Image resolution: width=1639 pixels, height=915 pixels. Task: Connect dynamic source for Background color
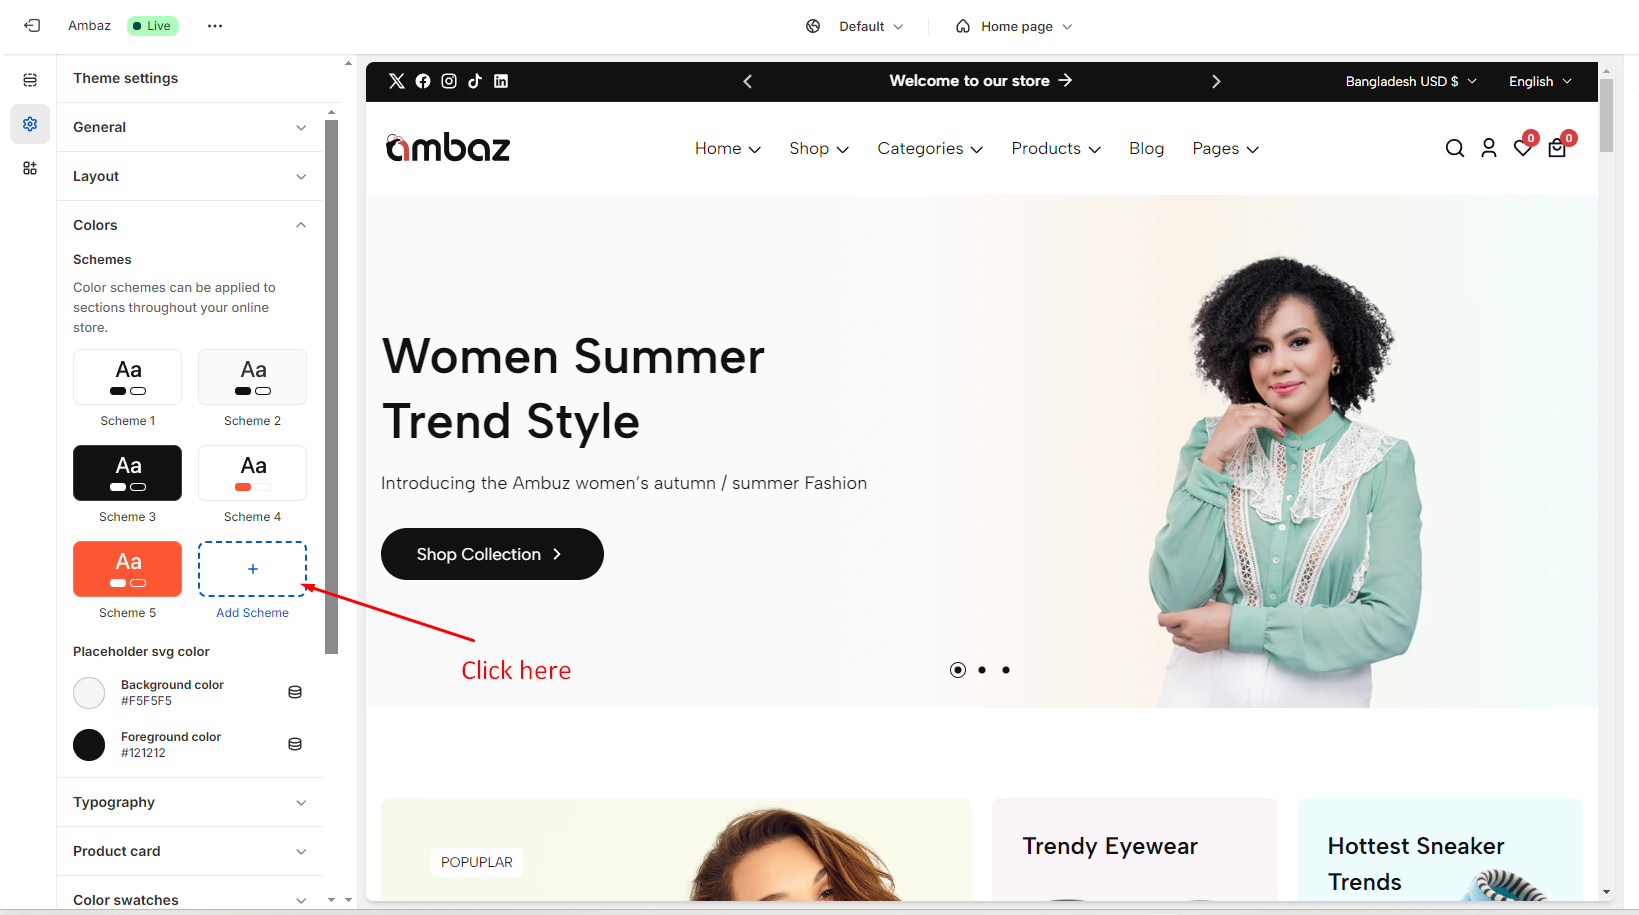[295, 692]
